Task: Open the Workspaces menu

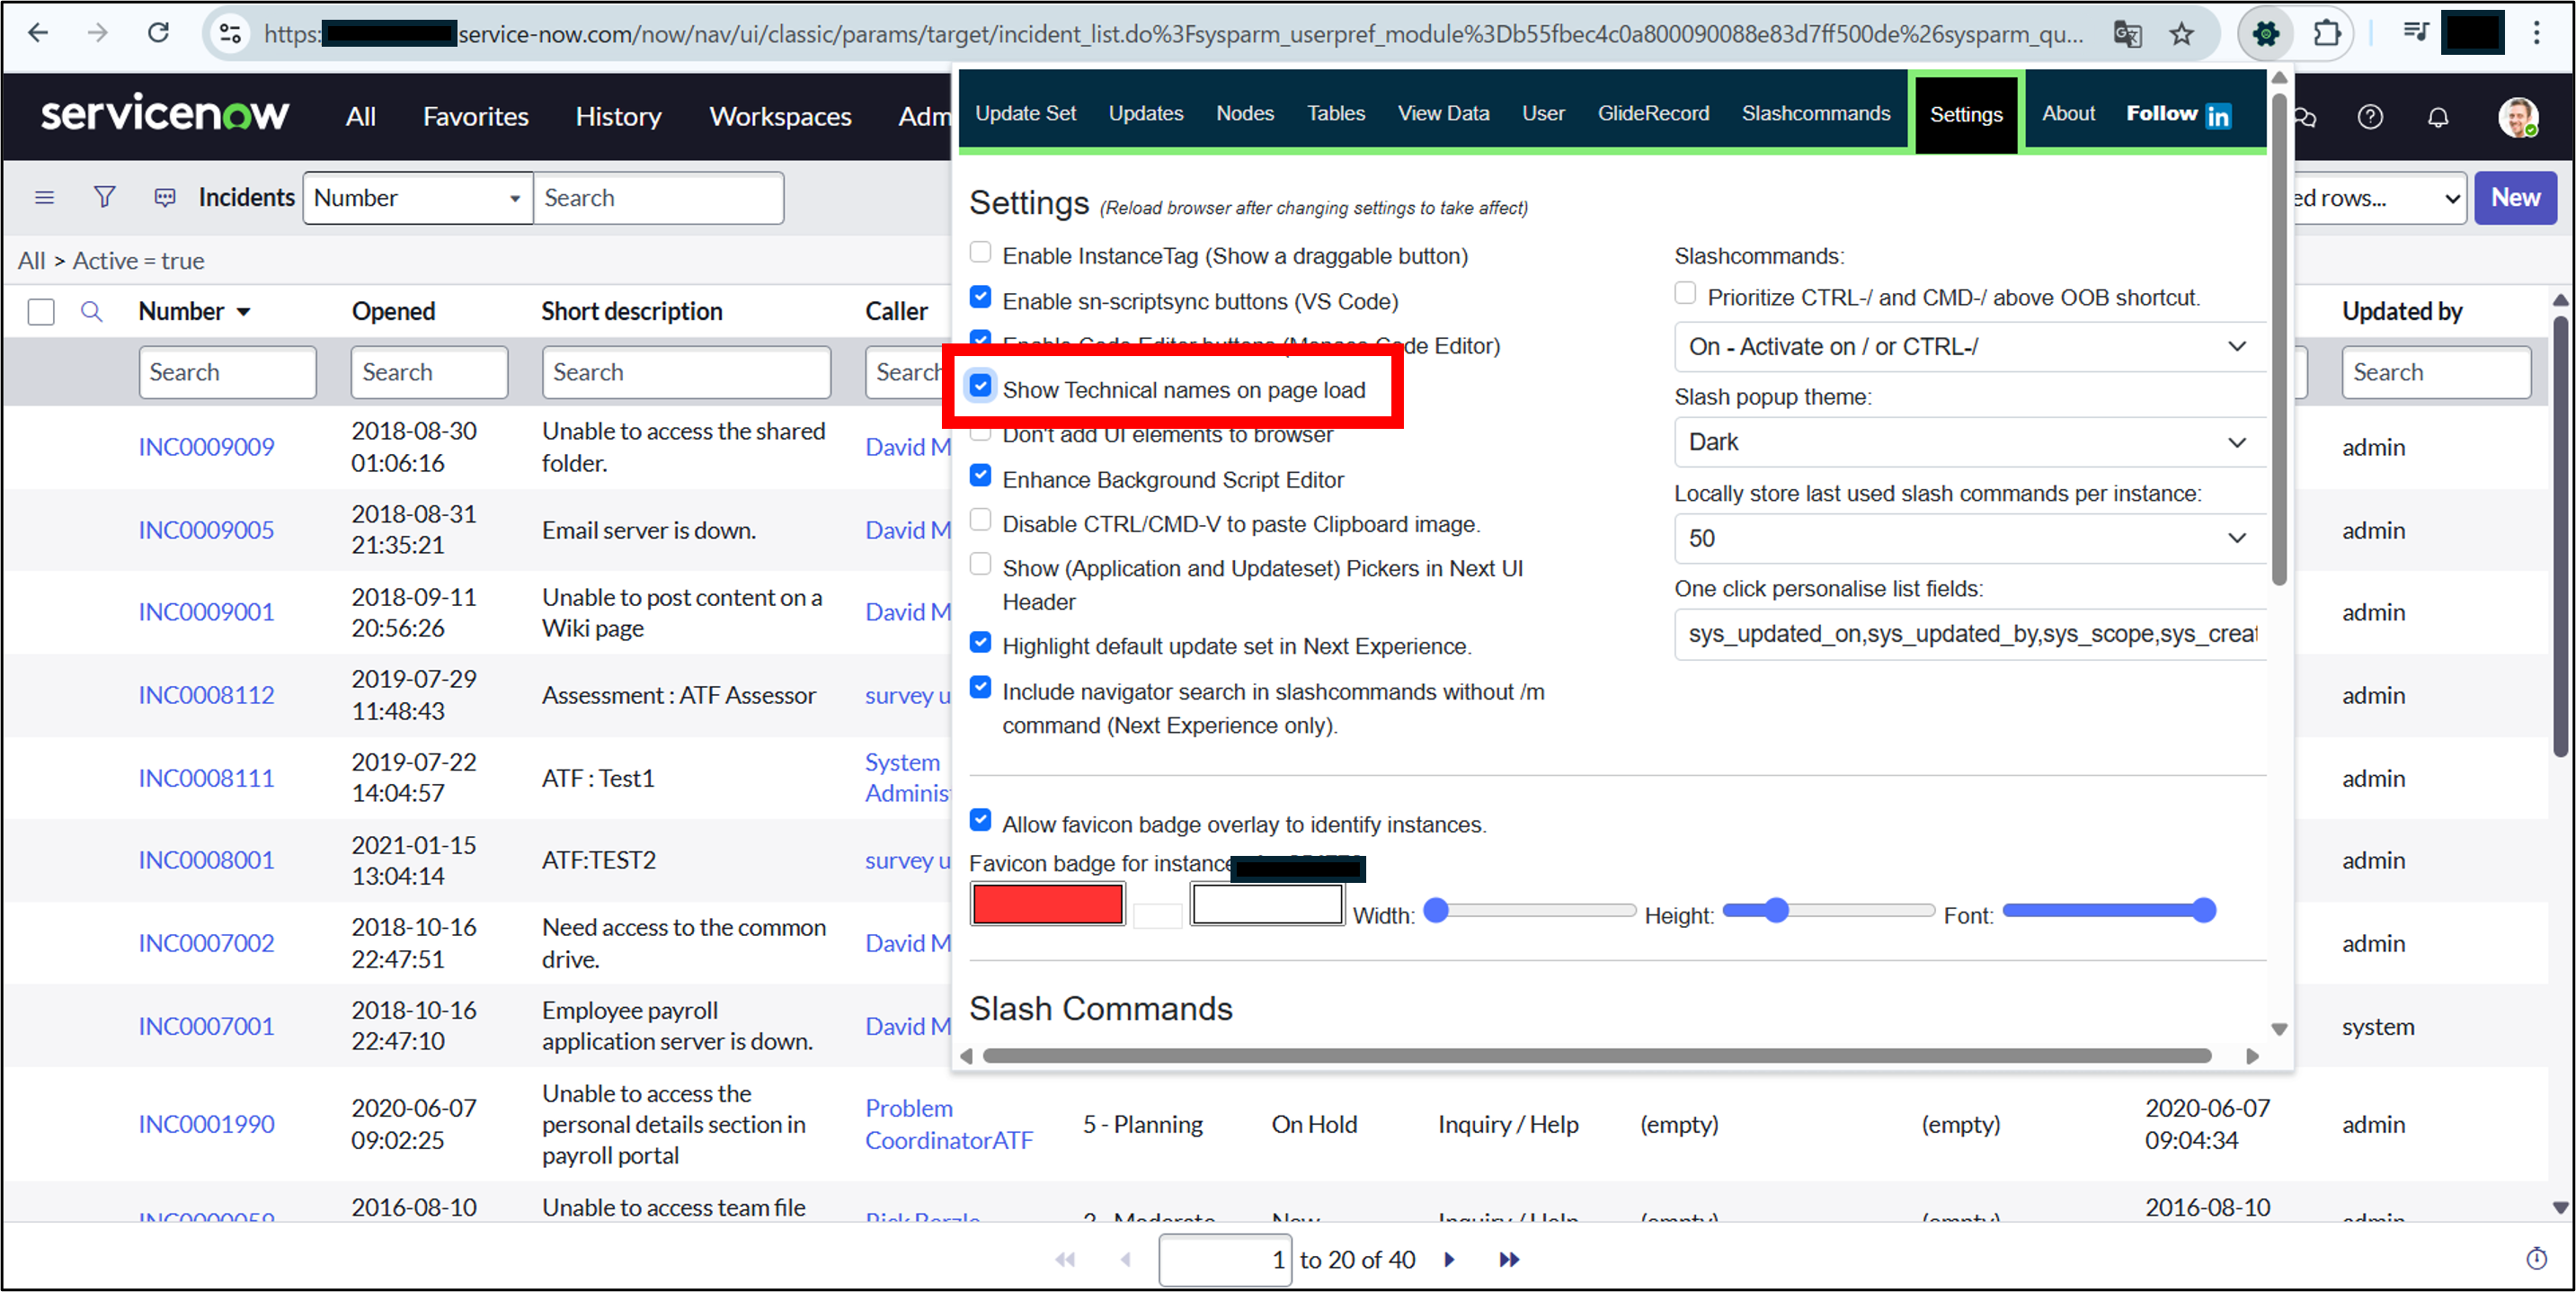Action: tap(780, 117)
